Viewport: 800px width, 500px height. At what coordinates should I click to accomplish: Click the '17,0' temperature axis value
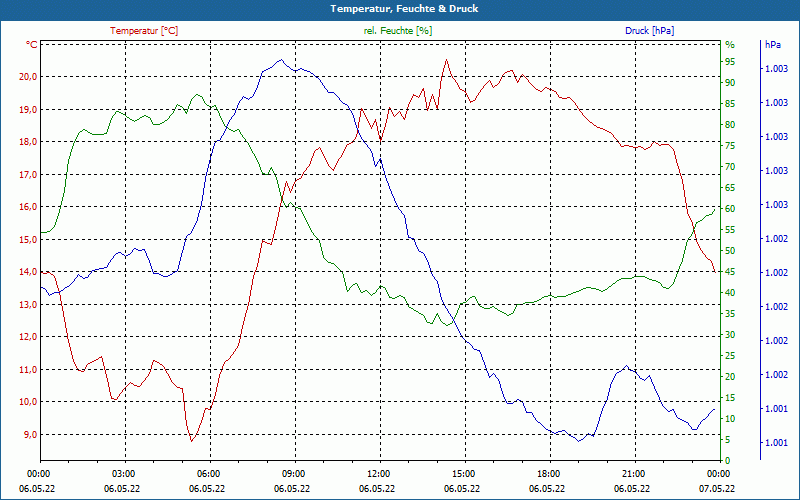28,174
